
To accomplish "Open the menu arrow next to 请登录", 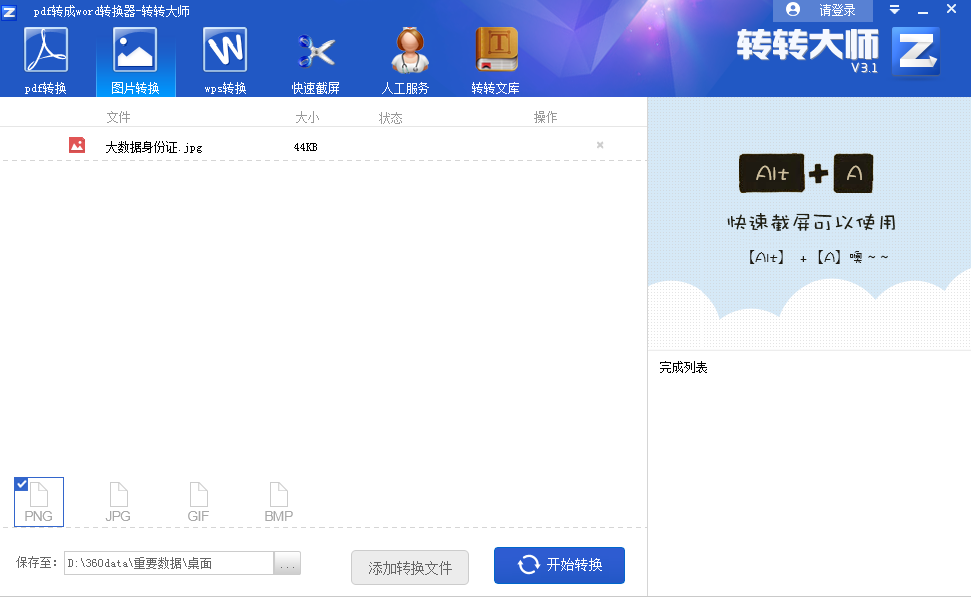I will 895,9.
